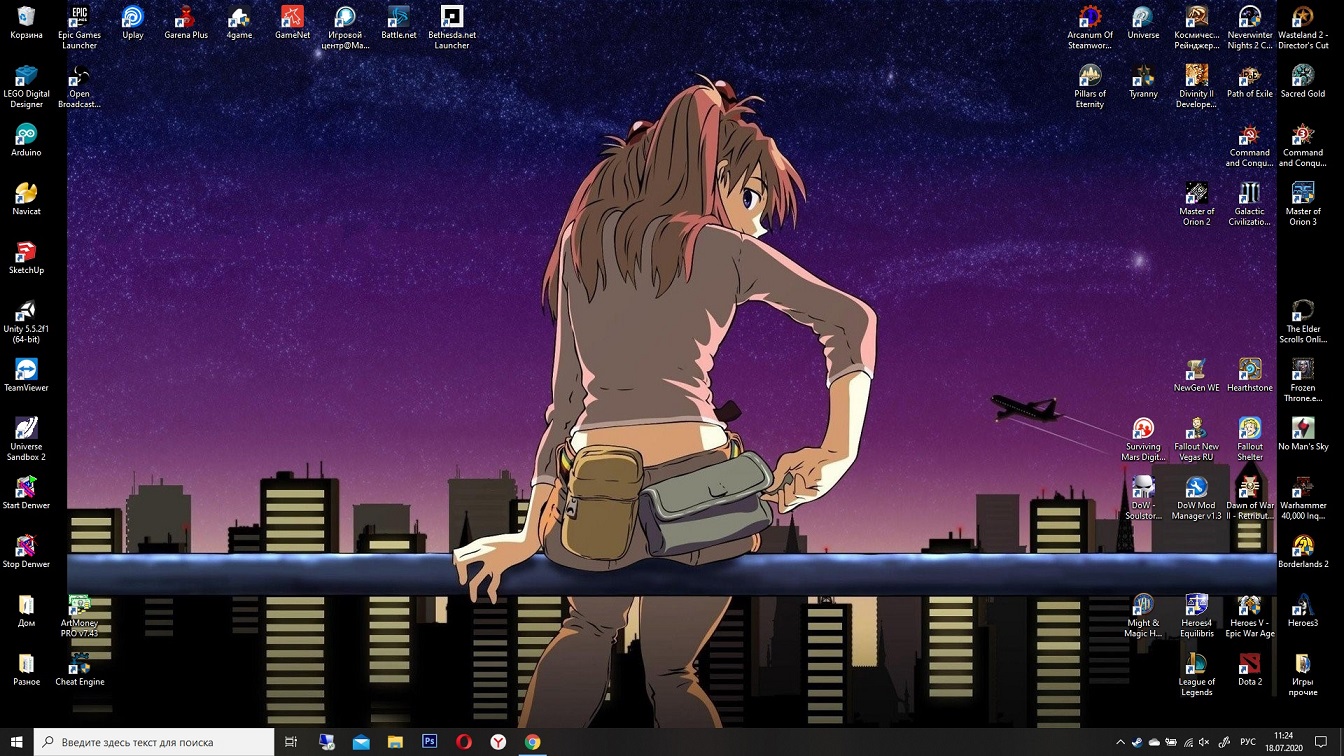Launch the Bethesda.net Launcher shortcut
This screenshot has height=756, width=1344.
pyautogui.click(x=452, y=28)
